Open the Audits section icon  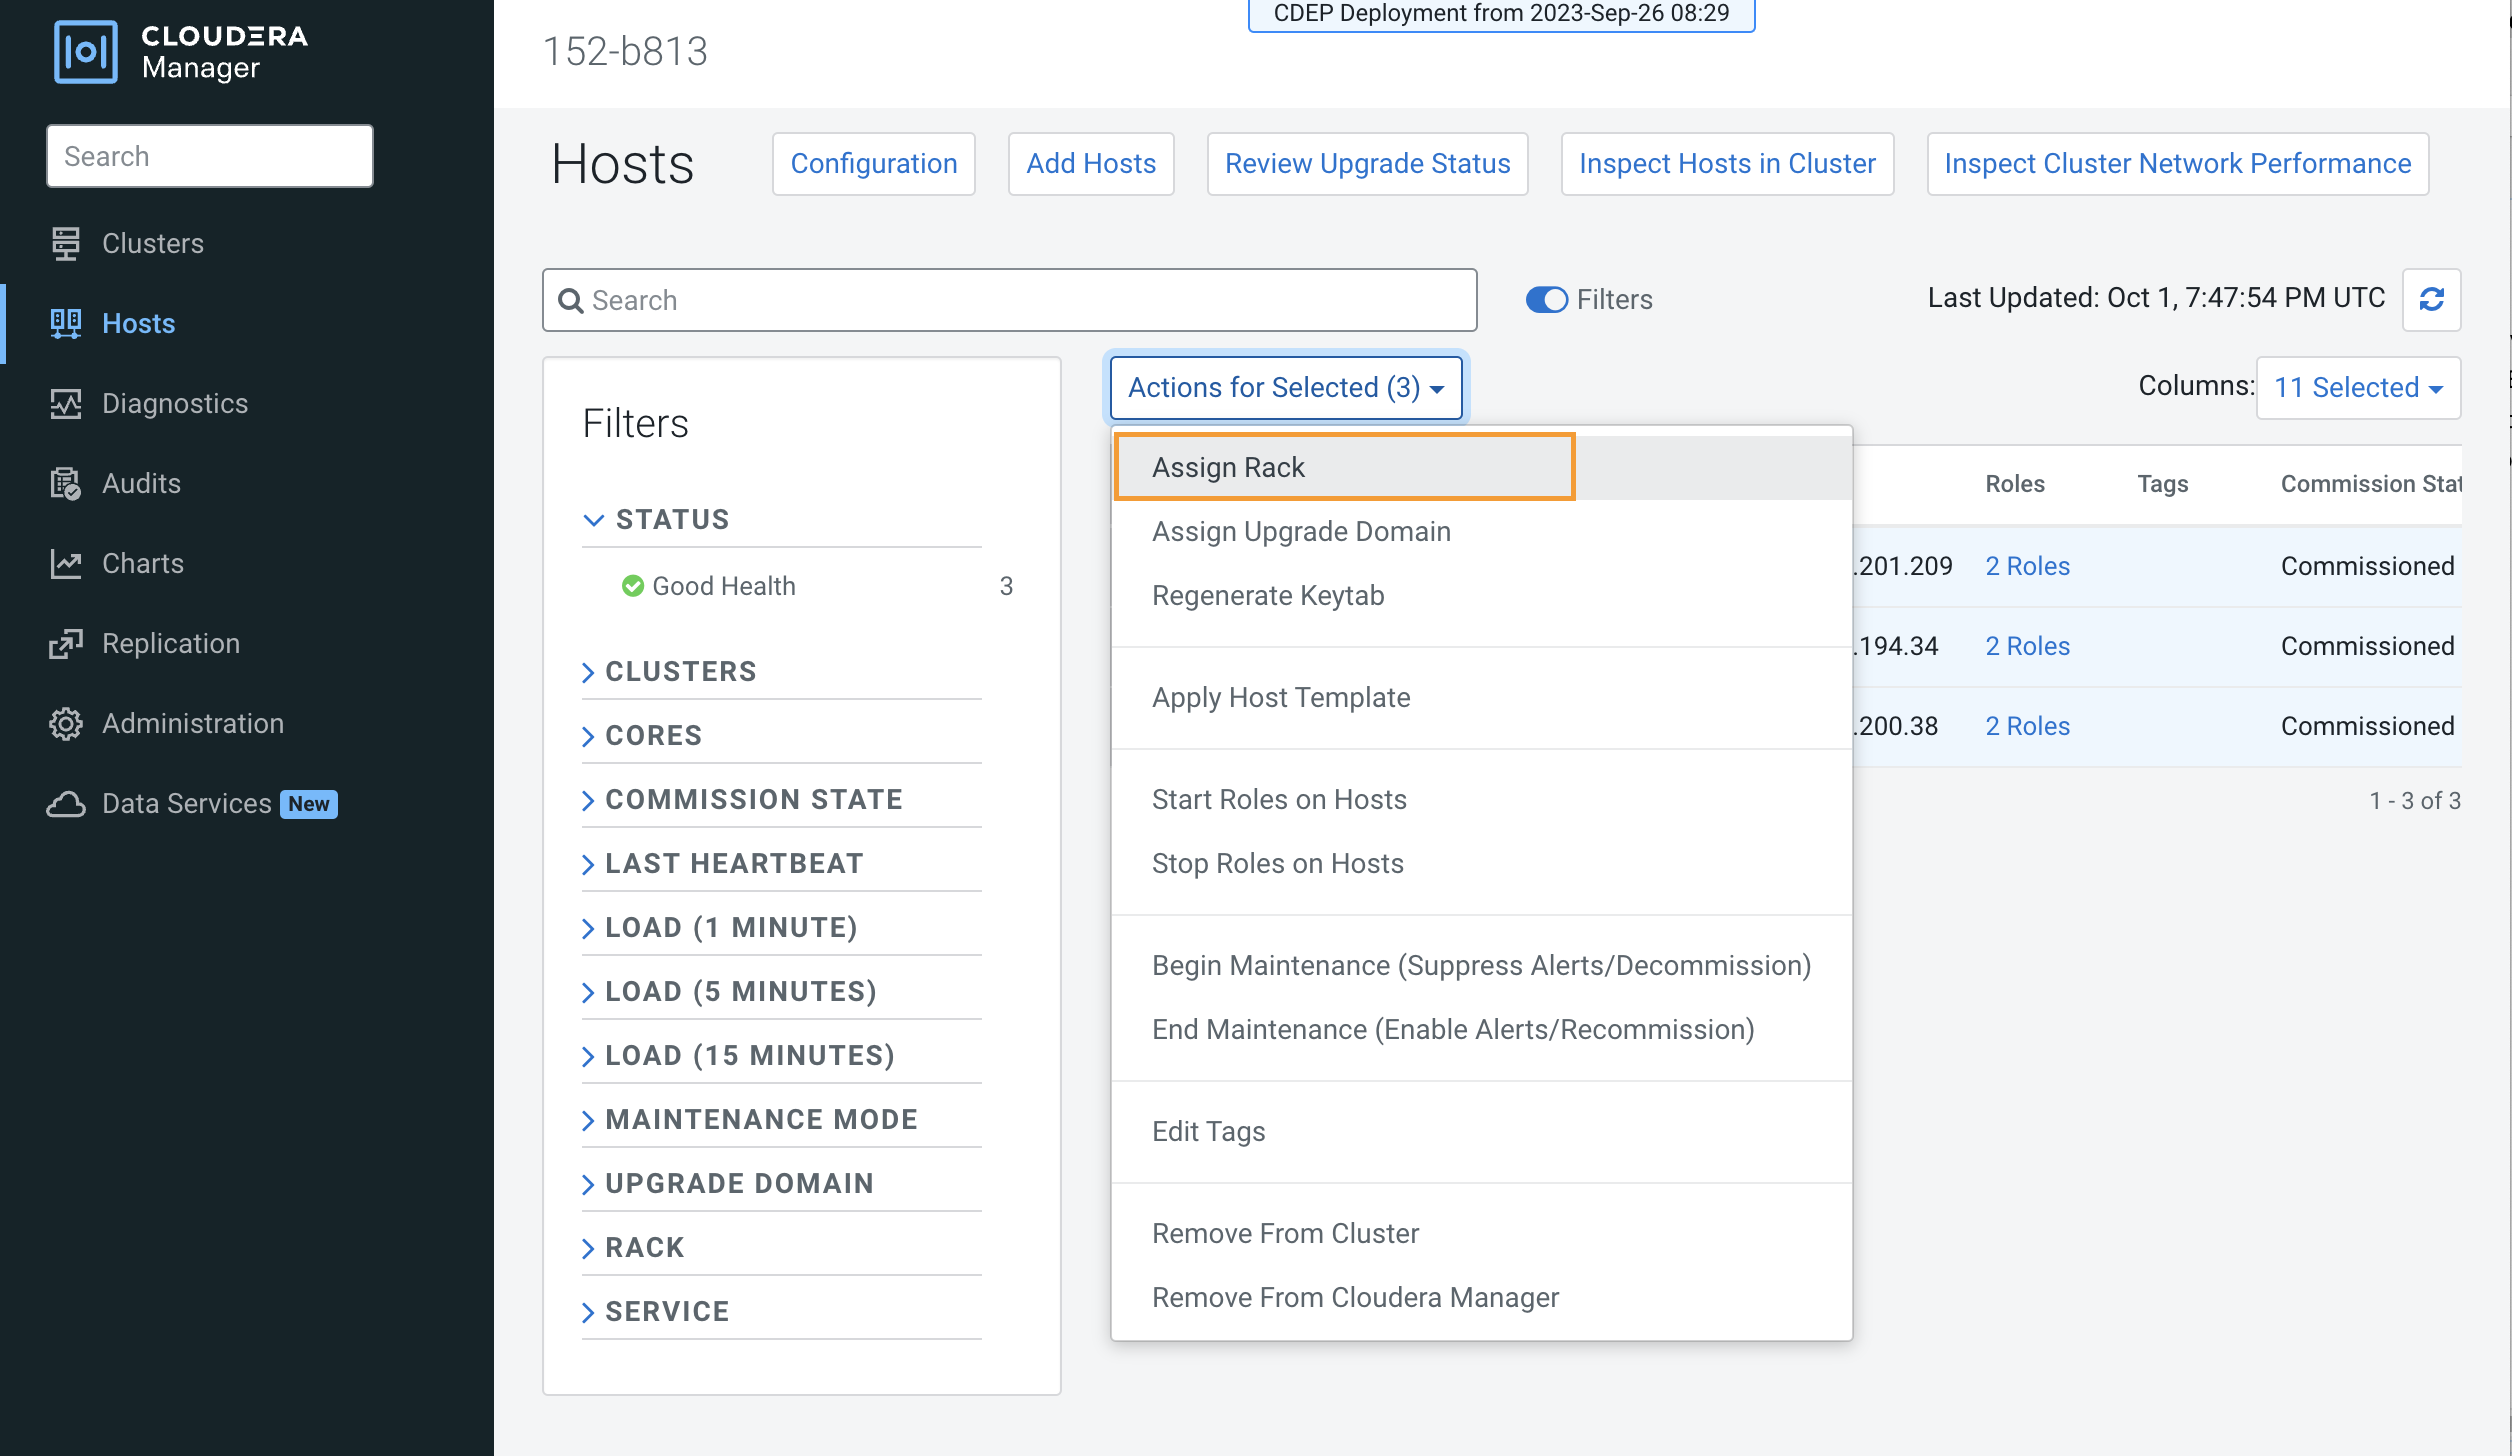pyautogui.click(x=66, y=484)
